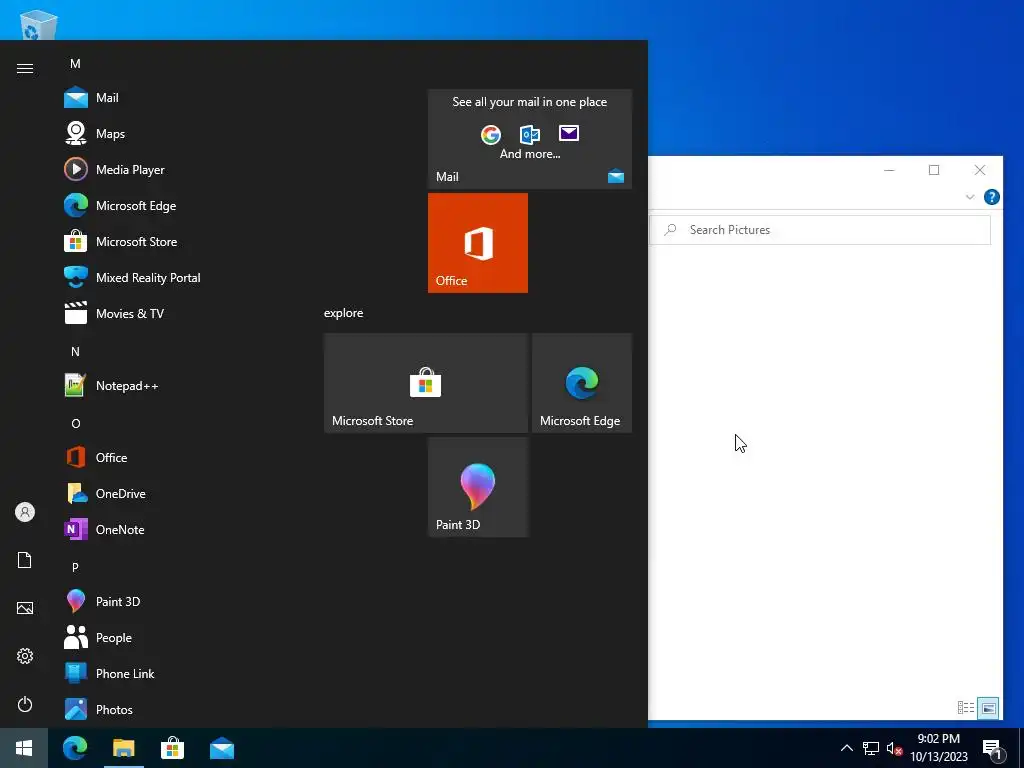Open network status tray icon
The width and height of the screenshot is (1024, 768).
pos(871,748)
